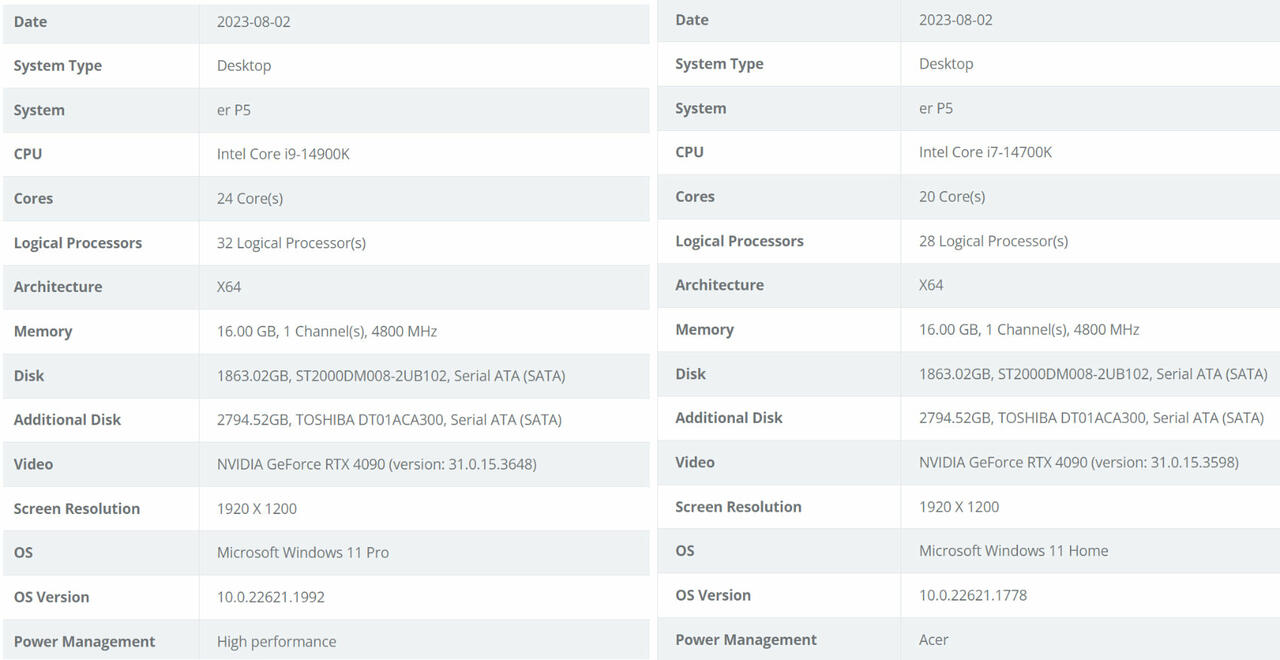Click right table's 1920 X 1200 resolution

point(959,506)
